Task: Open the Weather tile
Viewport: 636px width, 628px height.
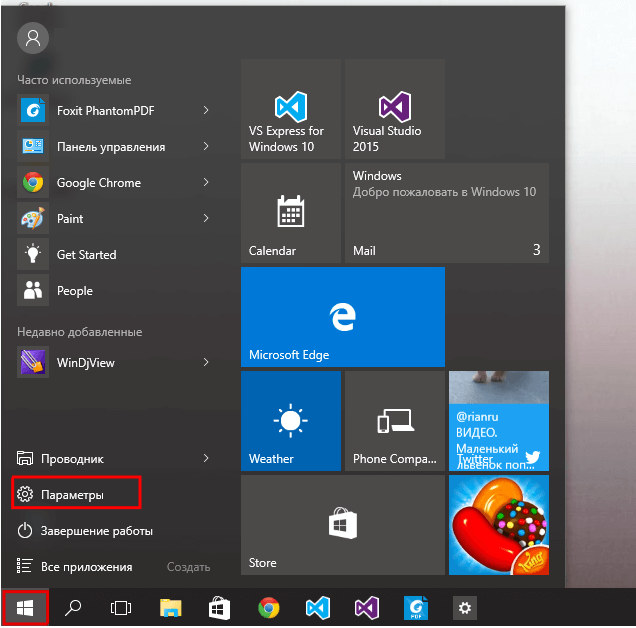Action: [x=291, y=421]
